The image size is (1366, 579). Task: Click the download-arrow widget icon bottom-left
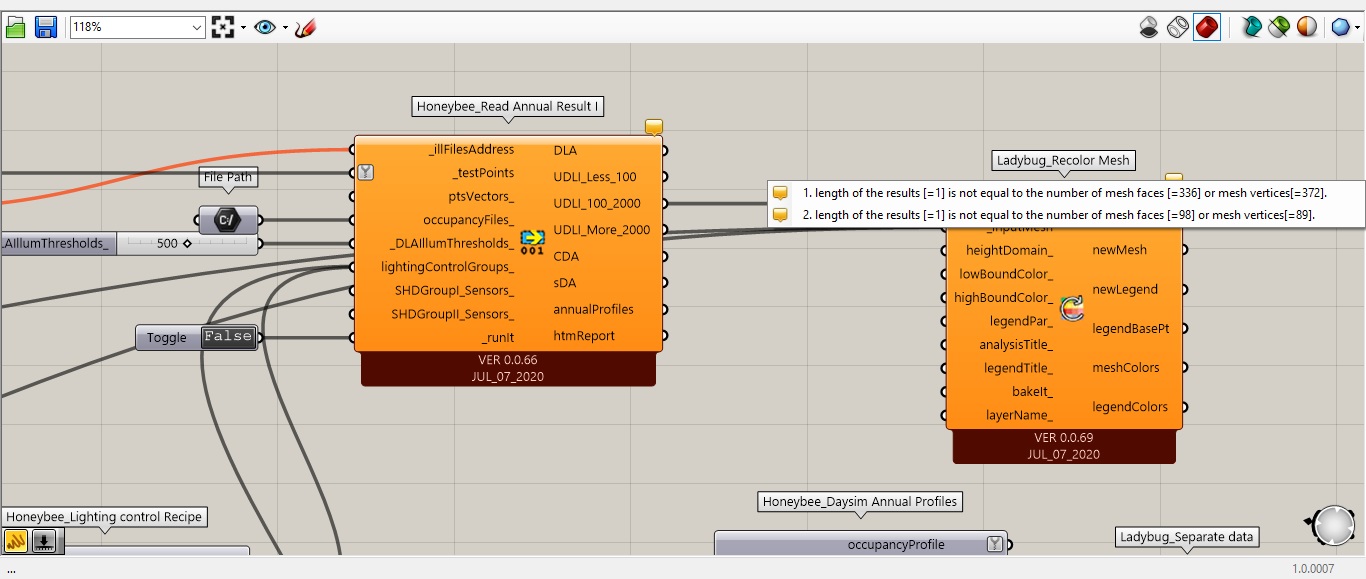pos(44,541)
